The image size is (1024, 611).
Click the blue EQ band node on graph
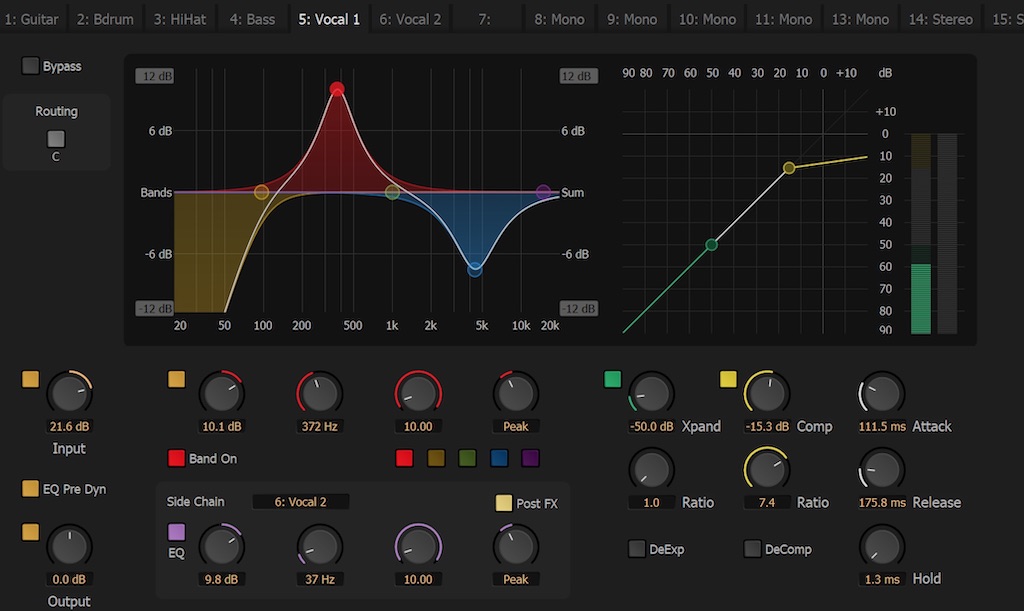475,269
